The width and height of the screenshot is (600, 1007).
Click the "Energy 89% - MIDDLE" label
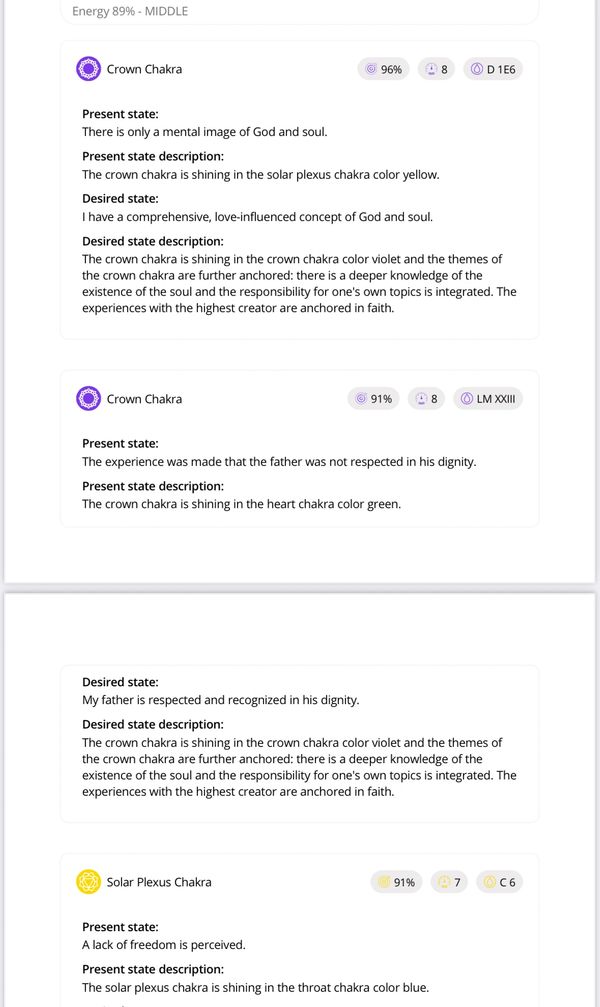tap(130, 12)
